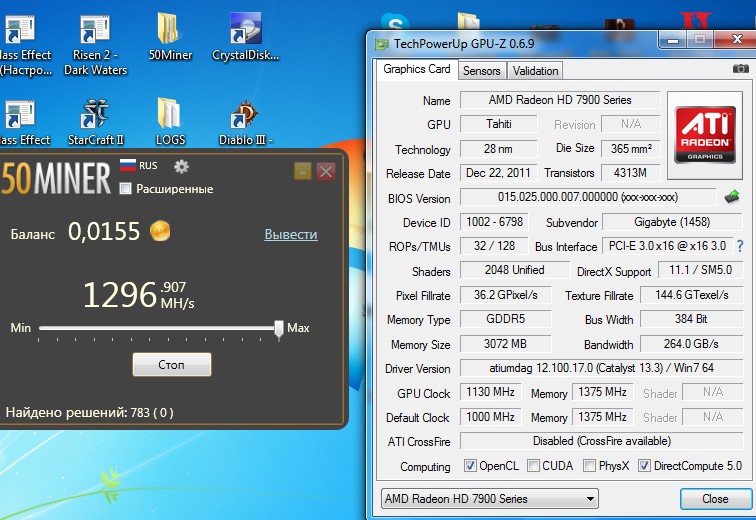The width and height of the screenshot is (756, 520).
Task: Click the BIOS save chip icon
Action: tap(733, 197)
